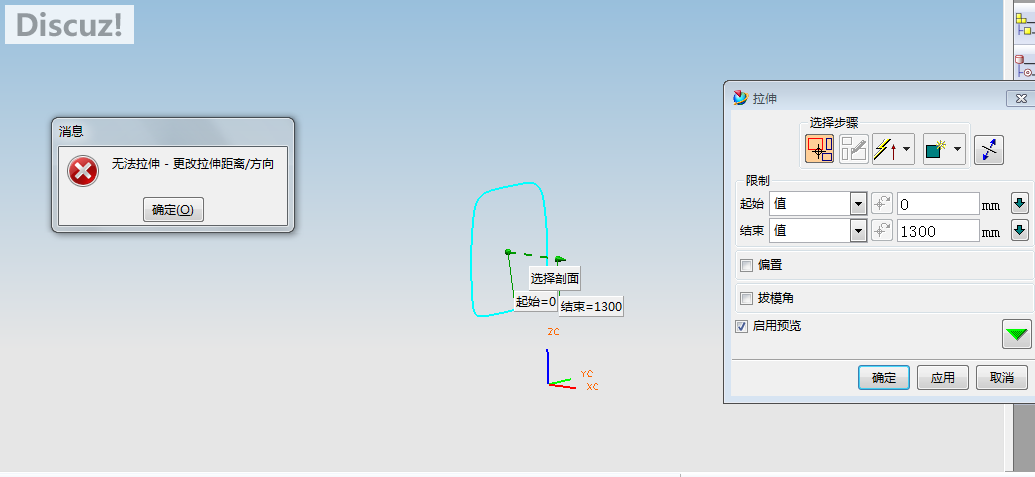Open the sketch section step icon
Viewport: 1035px width, 477px height.
coord(853,149)
